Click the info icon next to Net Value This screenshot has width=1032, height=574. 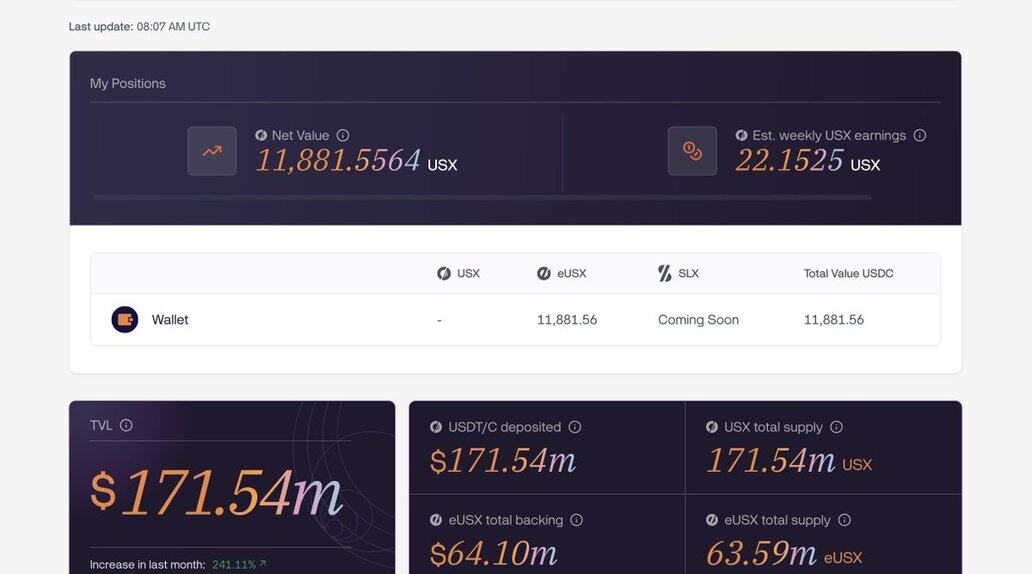coord(343,135)
